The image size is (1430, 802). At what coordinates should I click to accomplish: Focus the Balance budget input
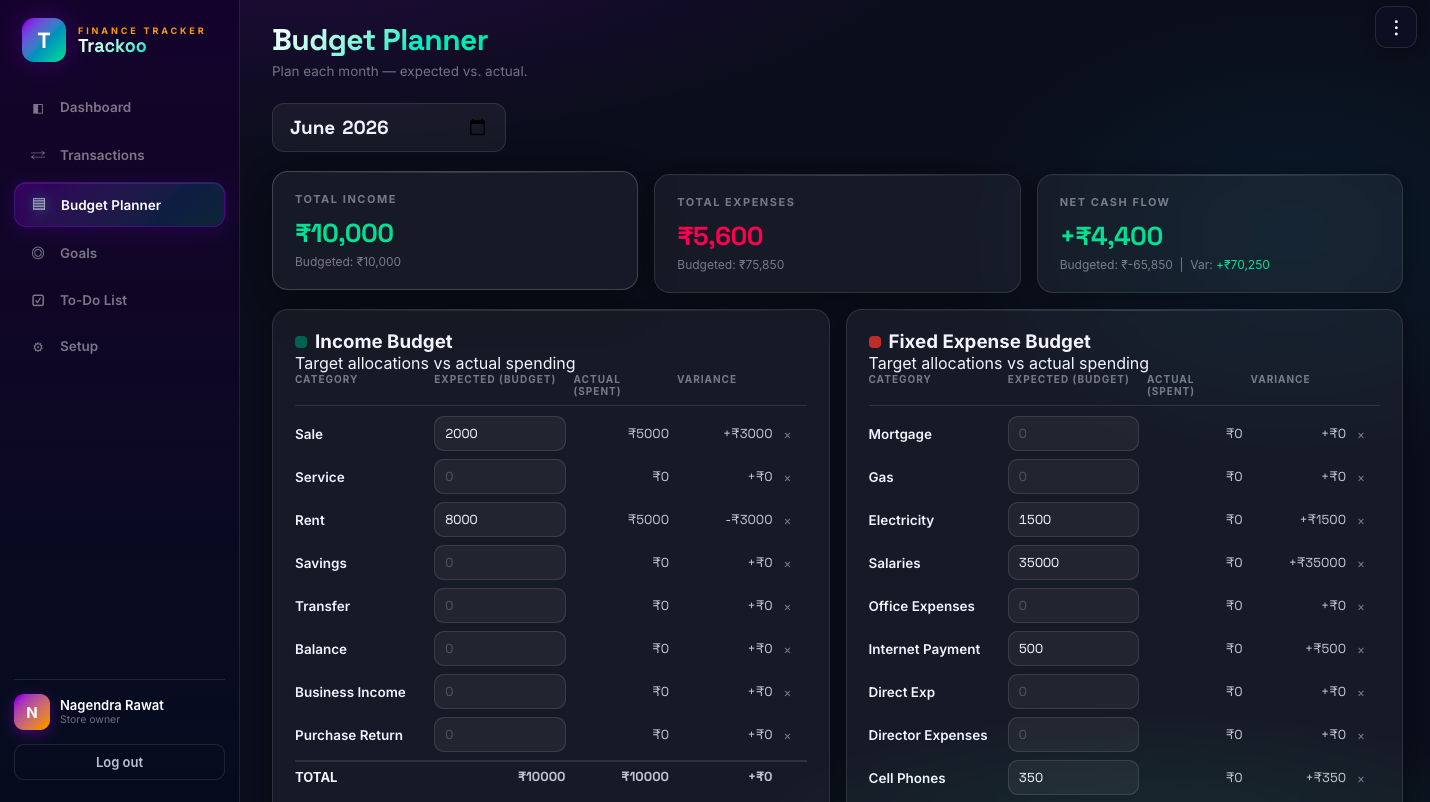pos(500,649)
